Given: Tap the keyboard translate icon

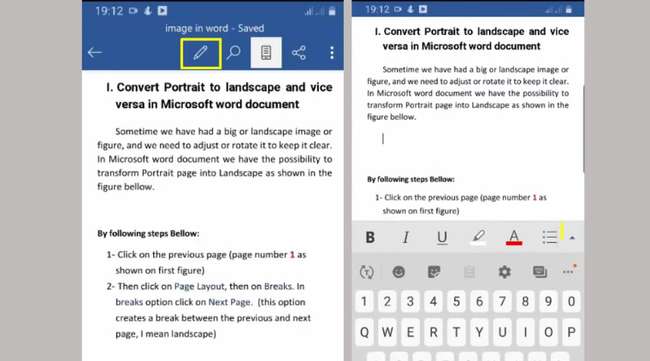Looking at the screenshot, I should (x=366, y=272).
